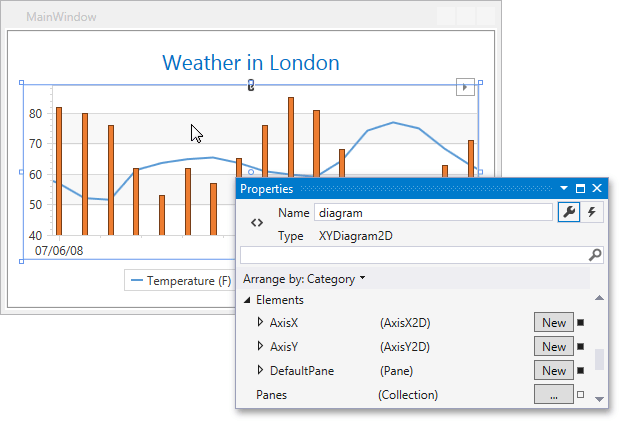Expand the DefaultPane property node

260,370
